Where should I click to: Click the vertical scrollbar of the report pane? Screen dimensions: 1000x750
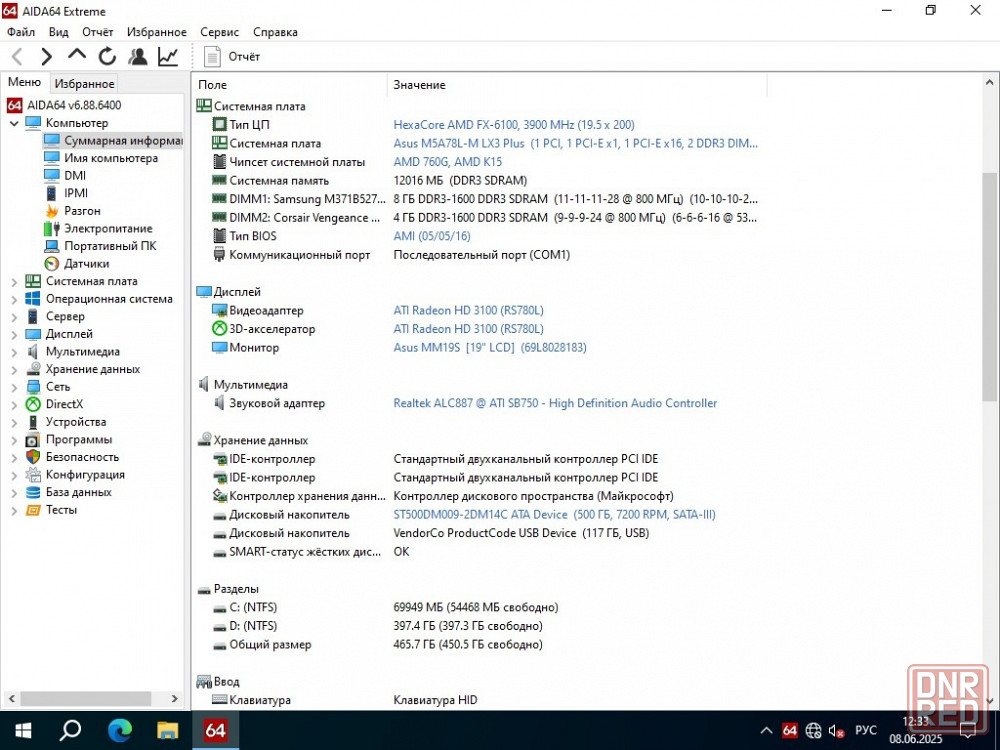point(989,287)
